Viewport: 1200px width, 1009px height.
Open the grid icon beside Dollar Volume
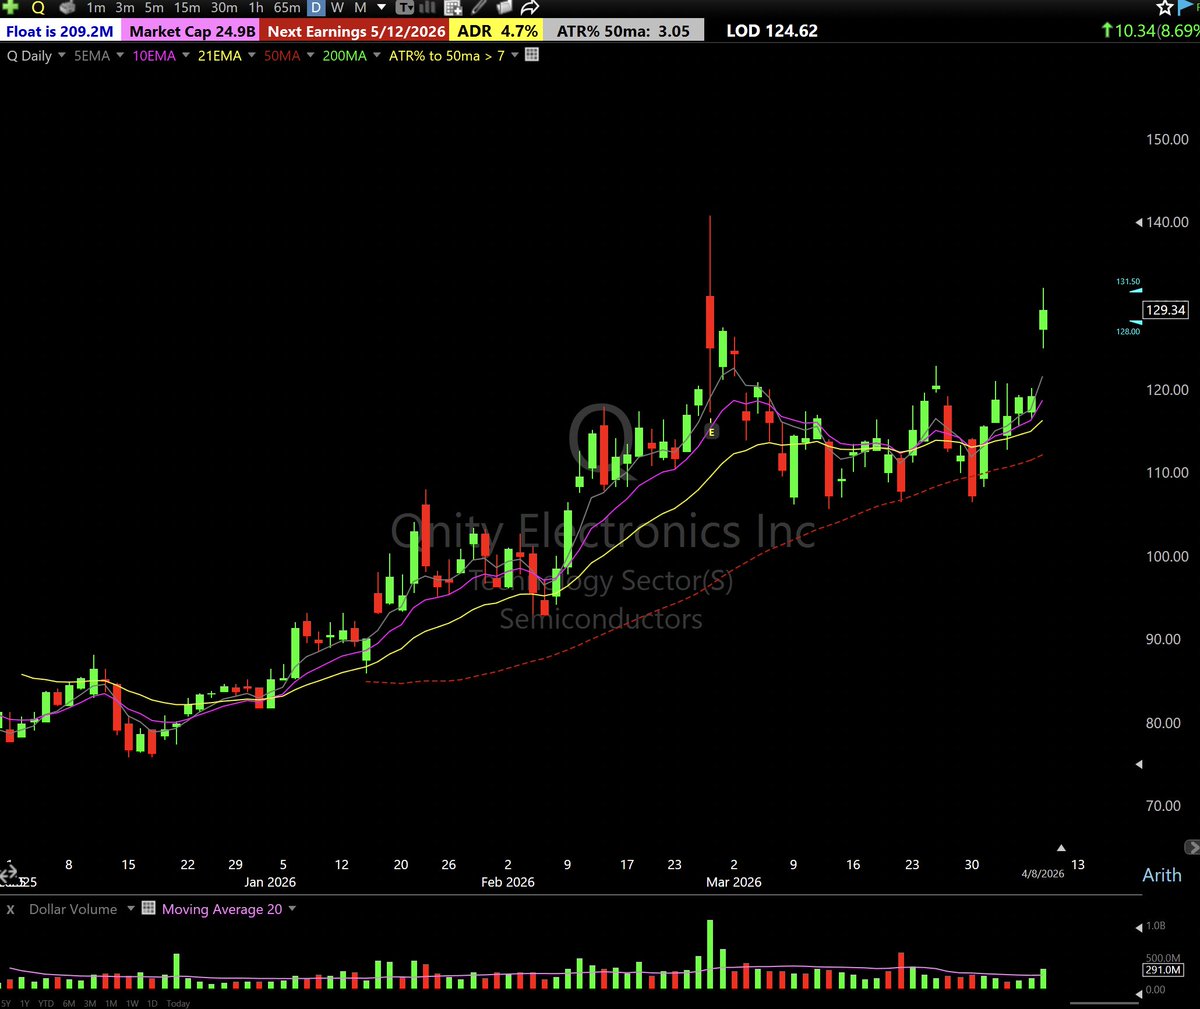click(148, 908)
